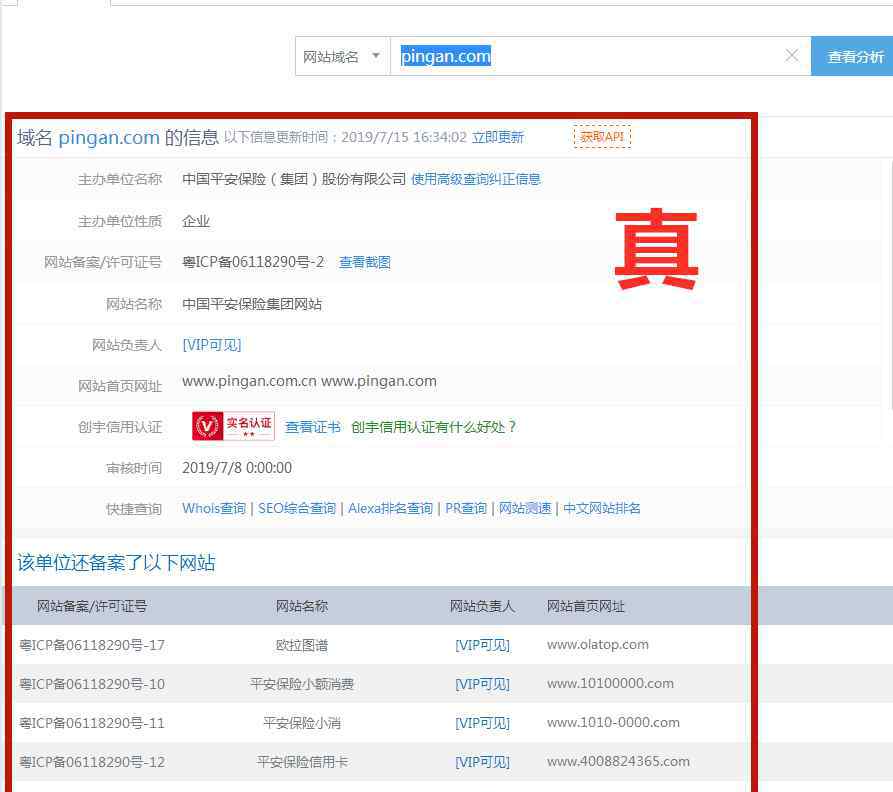The width and height of the screenshot is (893, 792).
Task: Click the company name 中国平安保险（集团）股份有限公司
Action: [x=294, y=179]
